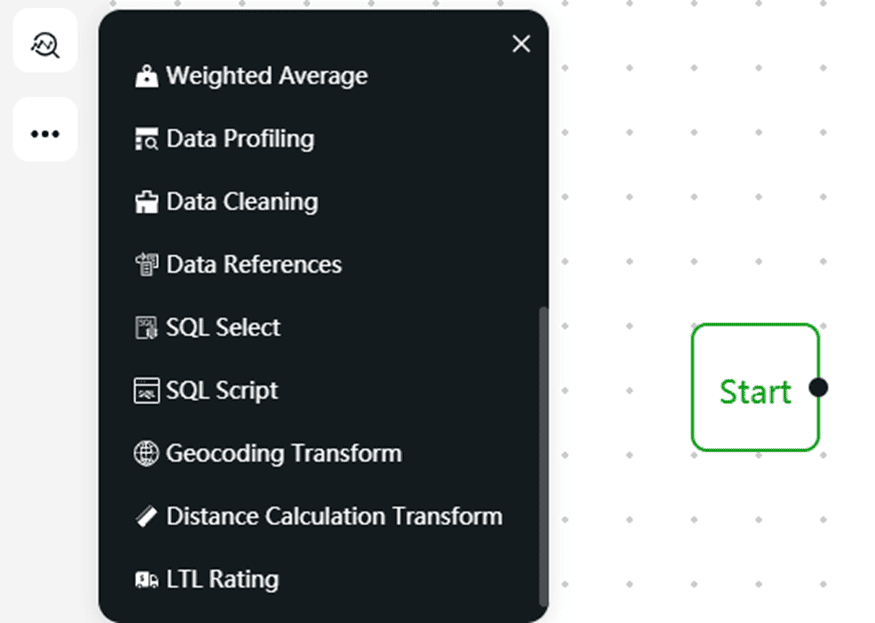
Task: Click the Weighted Average weight icon
Action: point(146,77)
